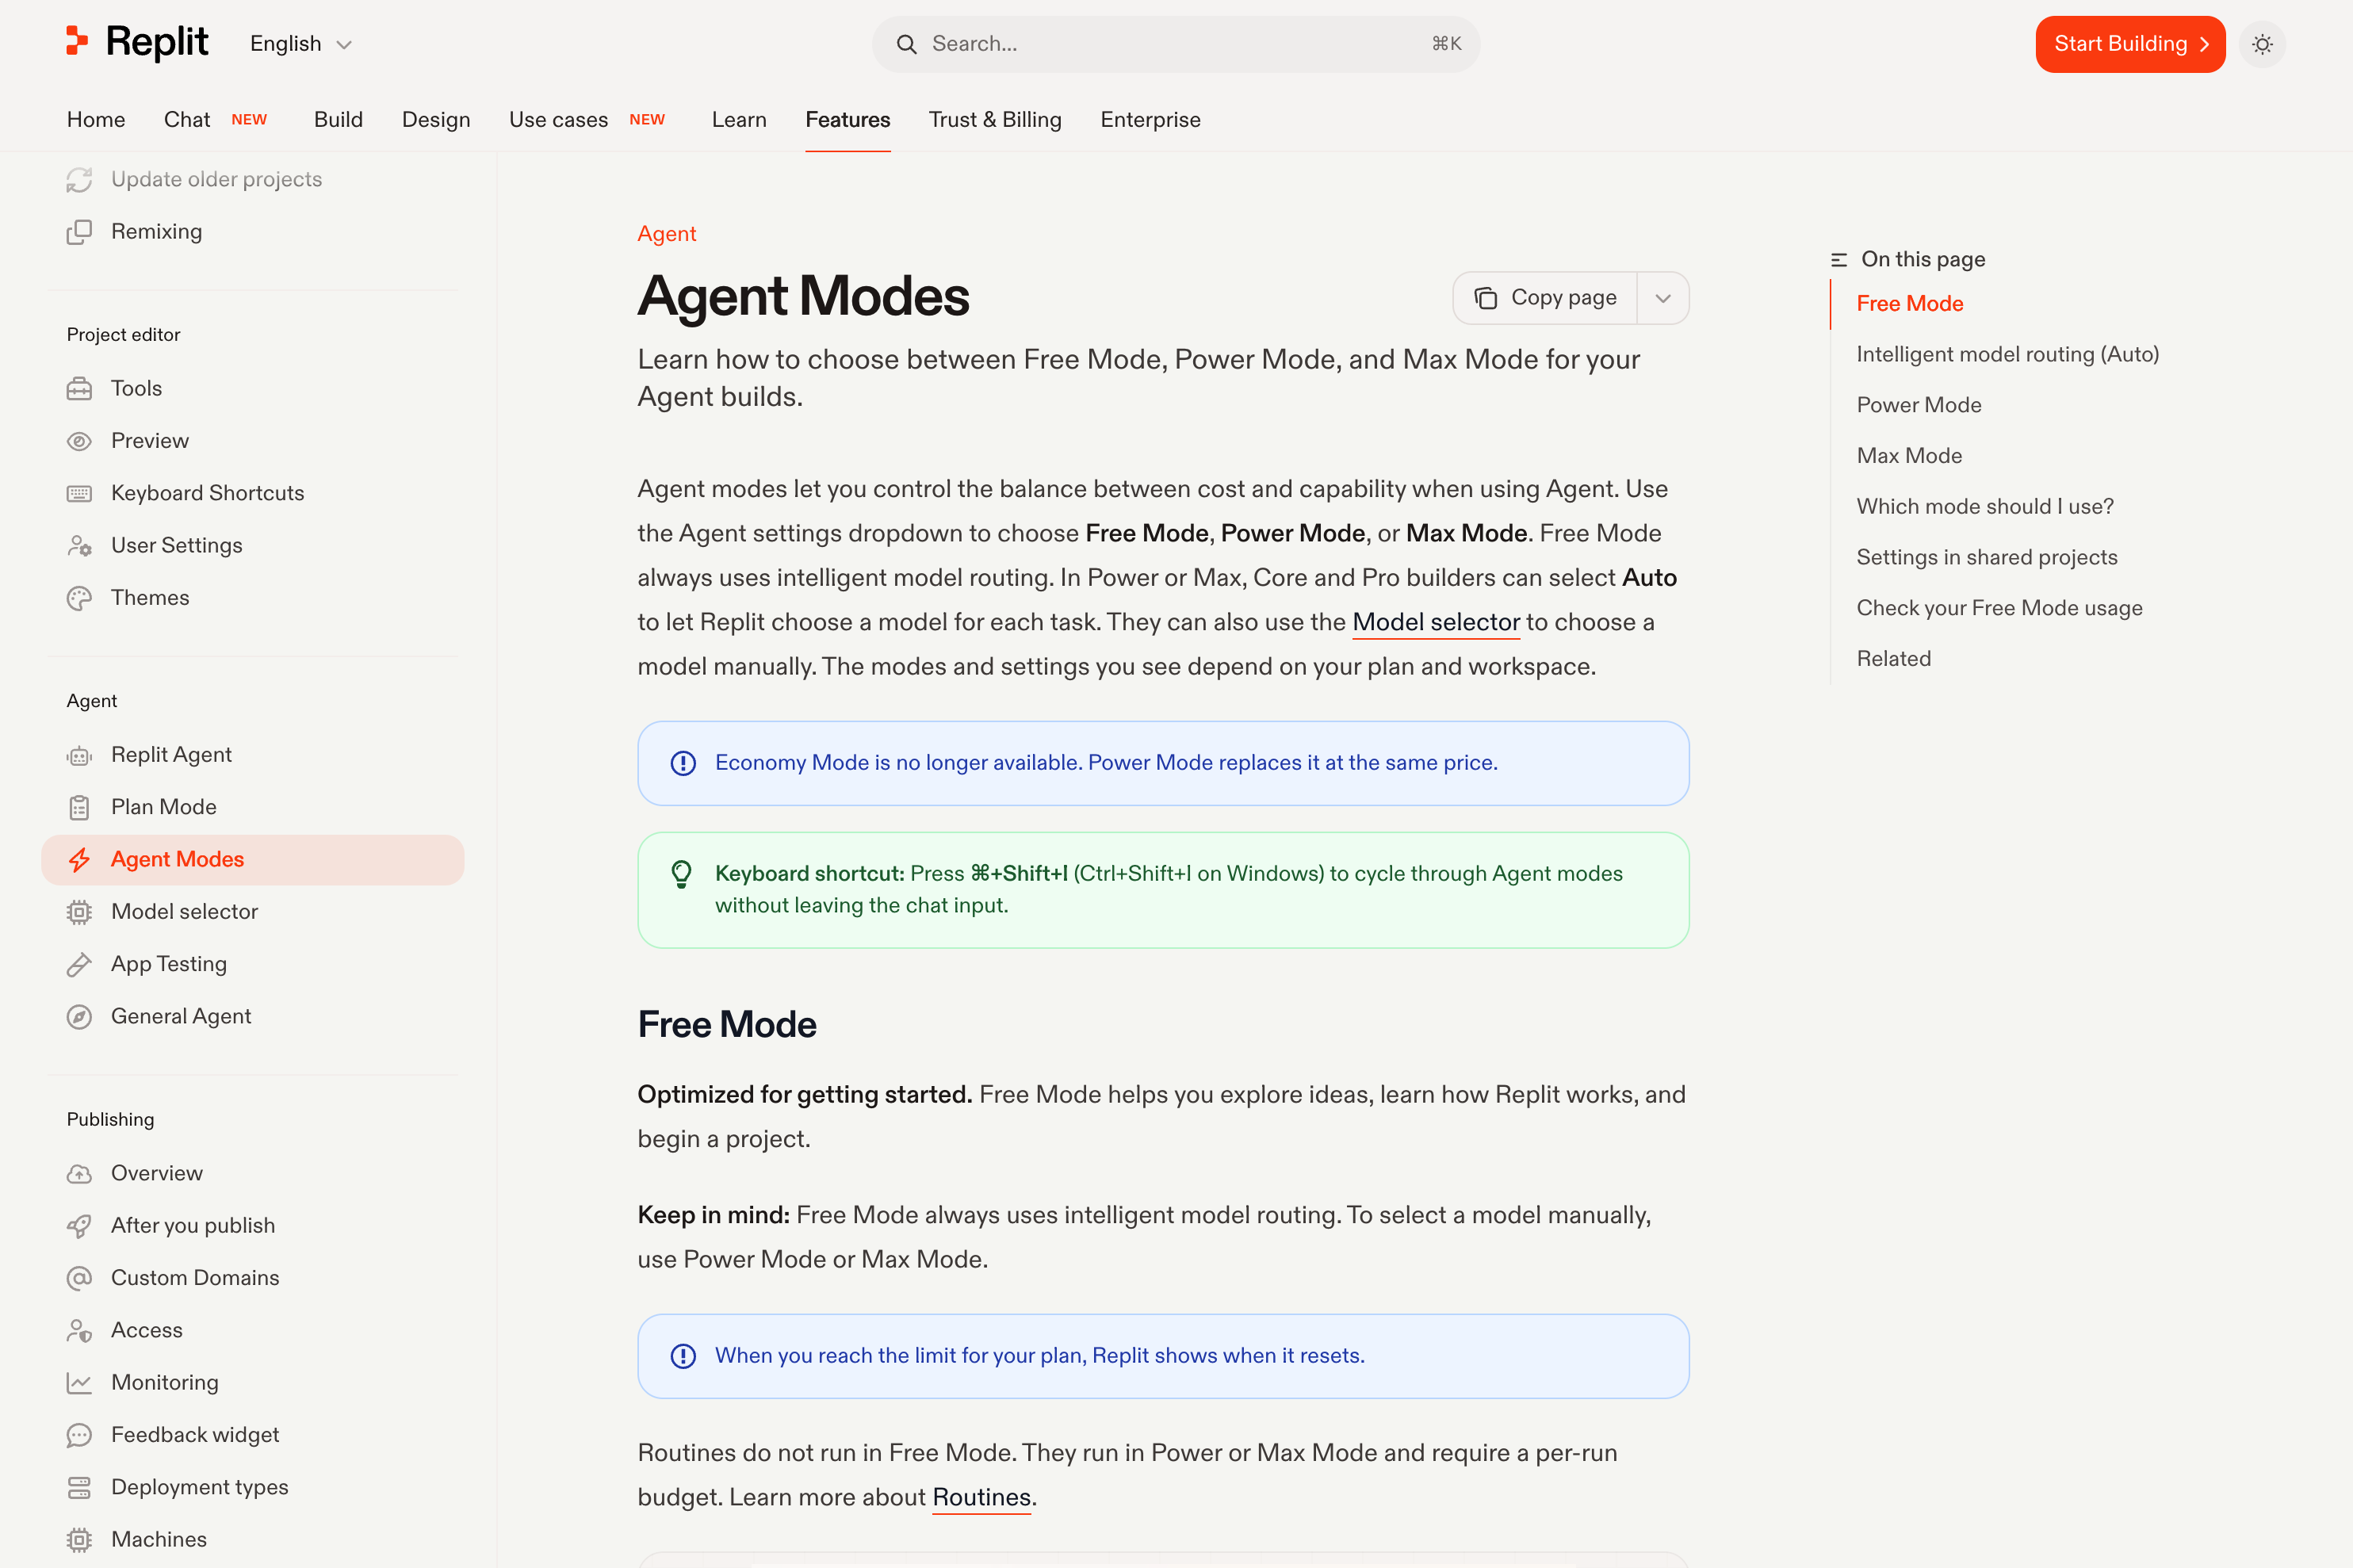This screenshot has width=2353, height=1568.
Task: Toggle the light/dark theme sun icon
Action: 2262,44
